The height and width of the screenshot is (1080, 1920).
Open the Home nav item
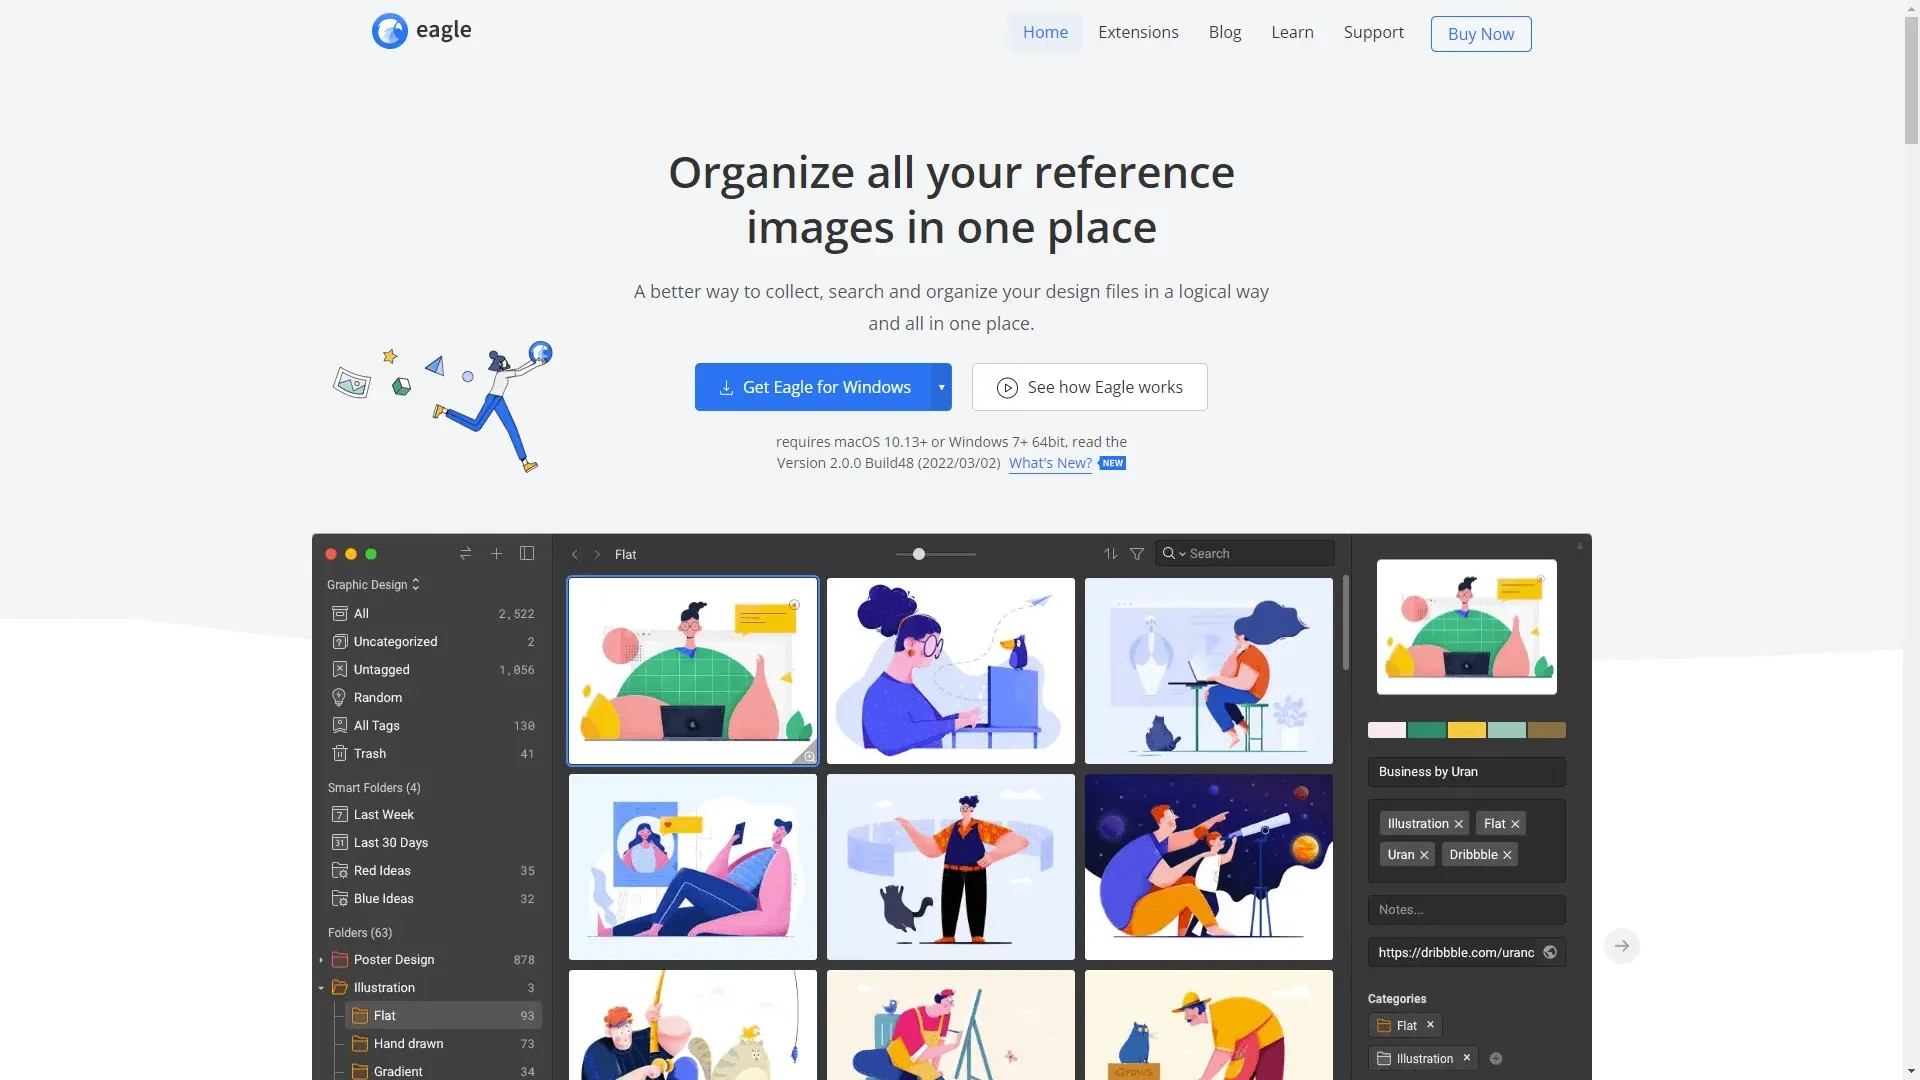click(1045, 32)
